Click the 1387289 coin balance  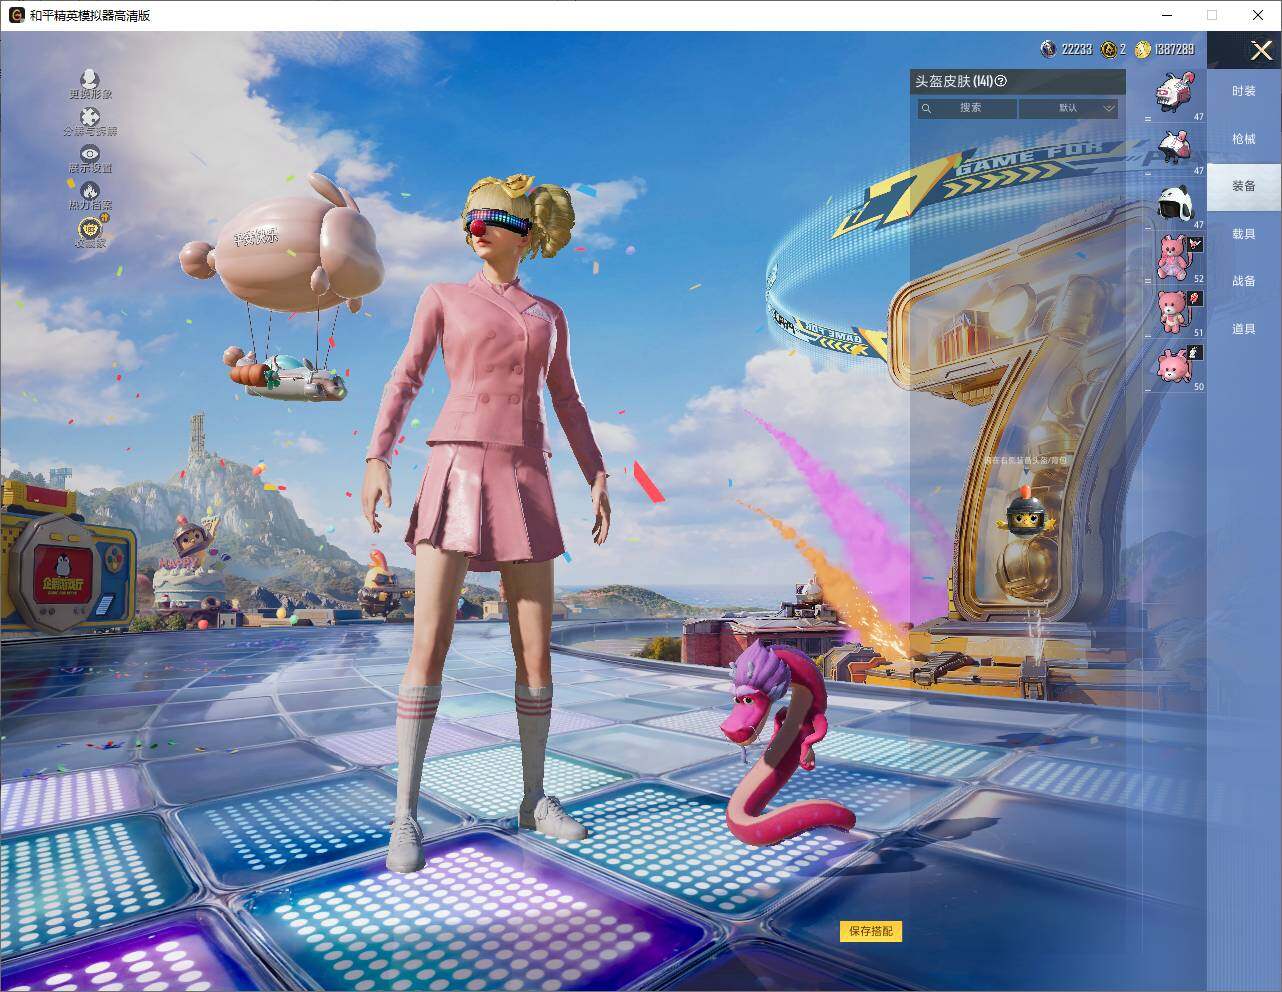[1174, 49]
